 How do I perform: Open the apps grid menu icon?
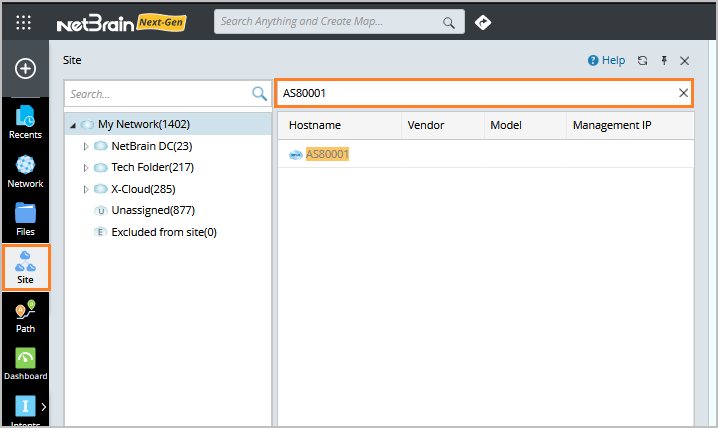(x=25, y=22)
